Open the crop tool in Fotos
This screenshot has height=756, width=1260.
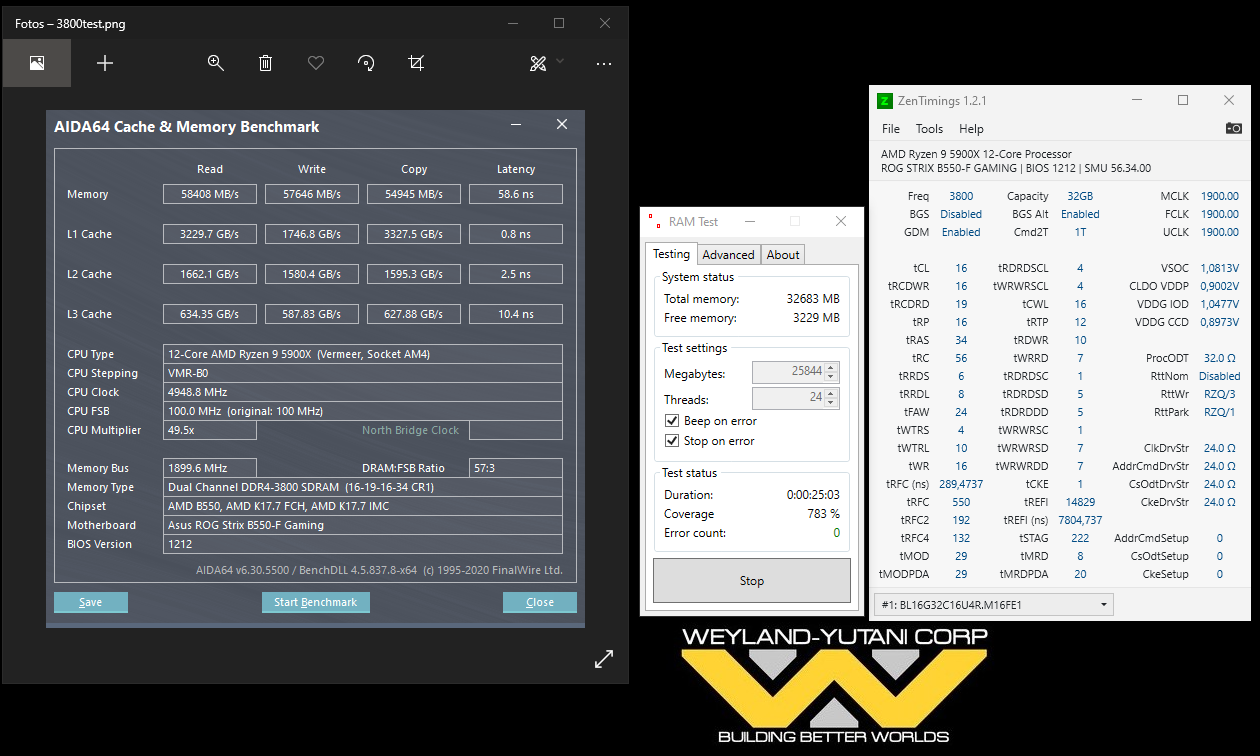(x=416, y=62)
